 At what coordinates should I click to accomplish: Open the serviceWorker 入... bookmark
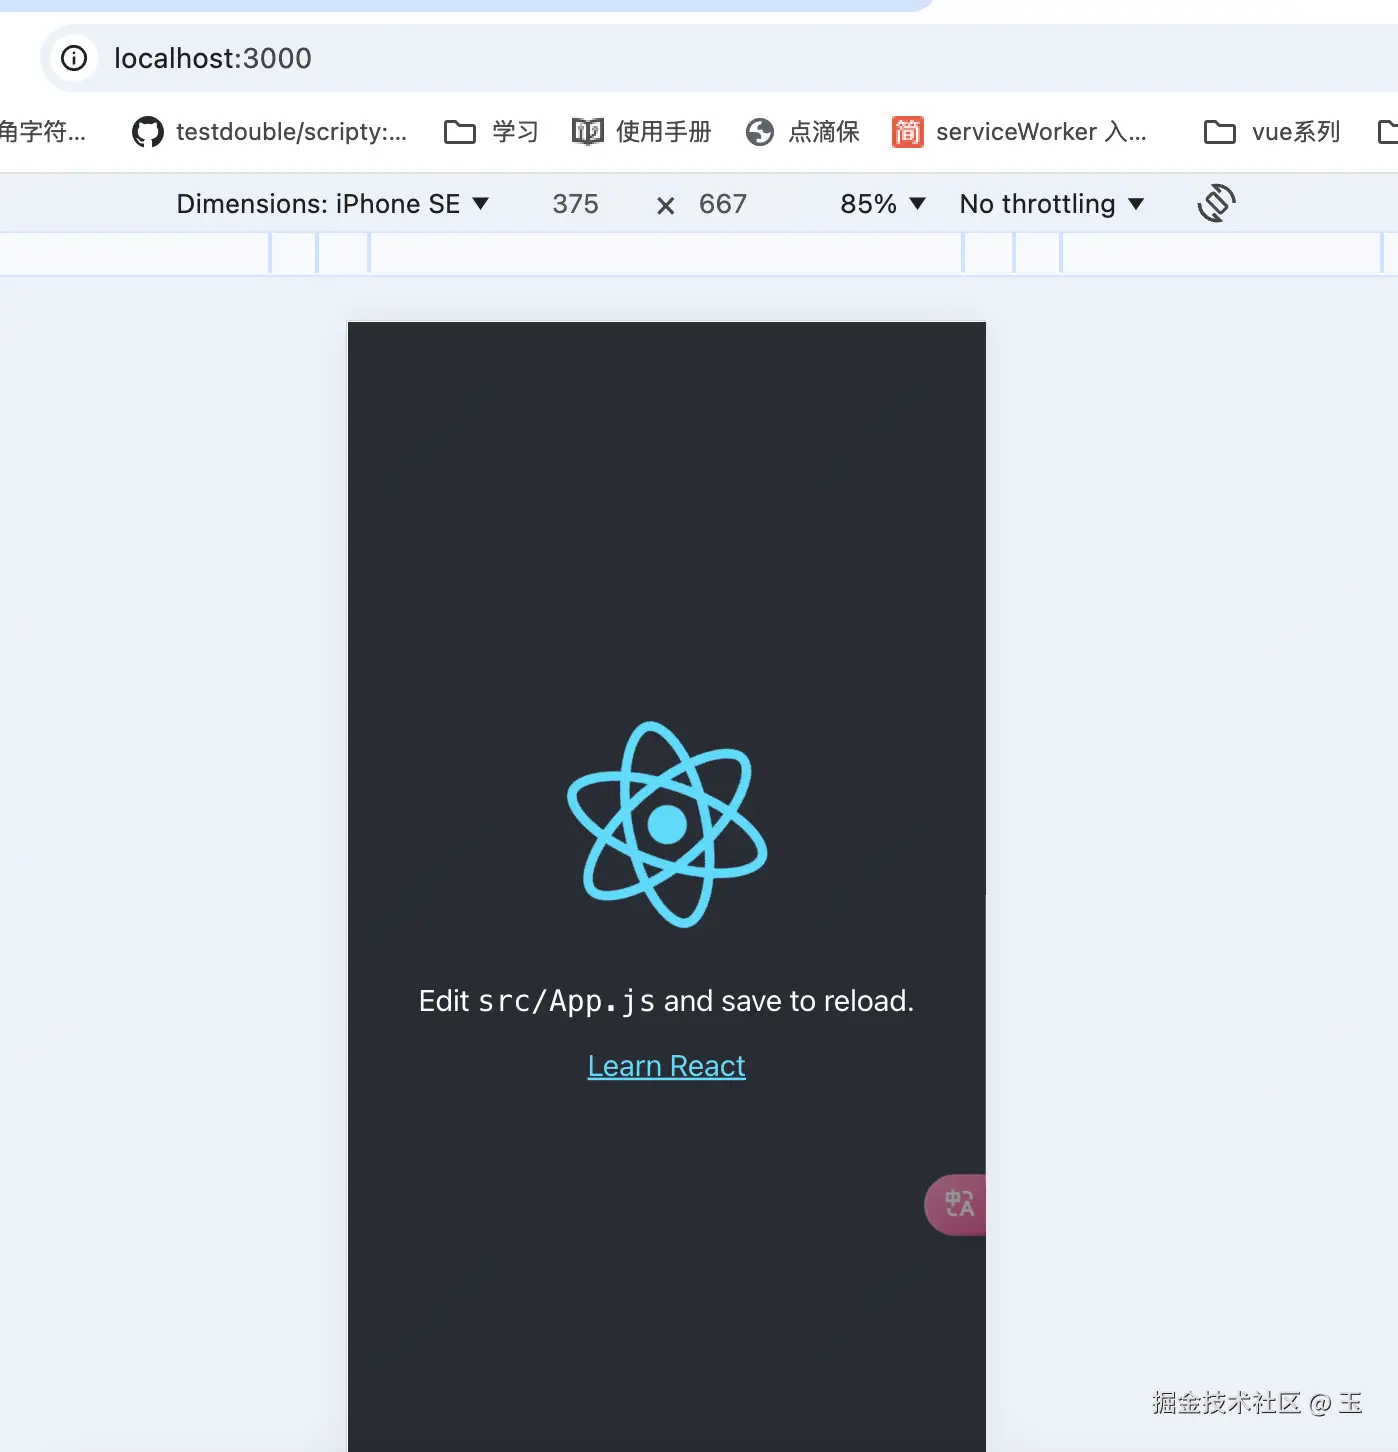coord(1019,132)
